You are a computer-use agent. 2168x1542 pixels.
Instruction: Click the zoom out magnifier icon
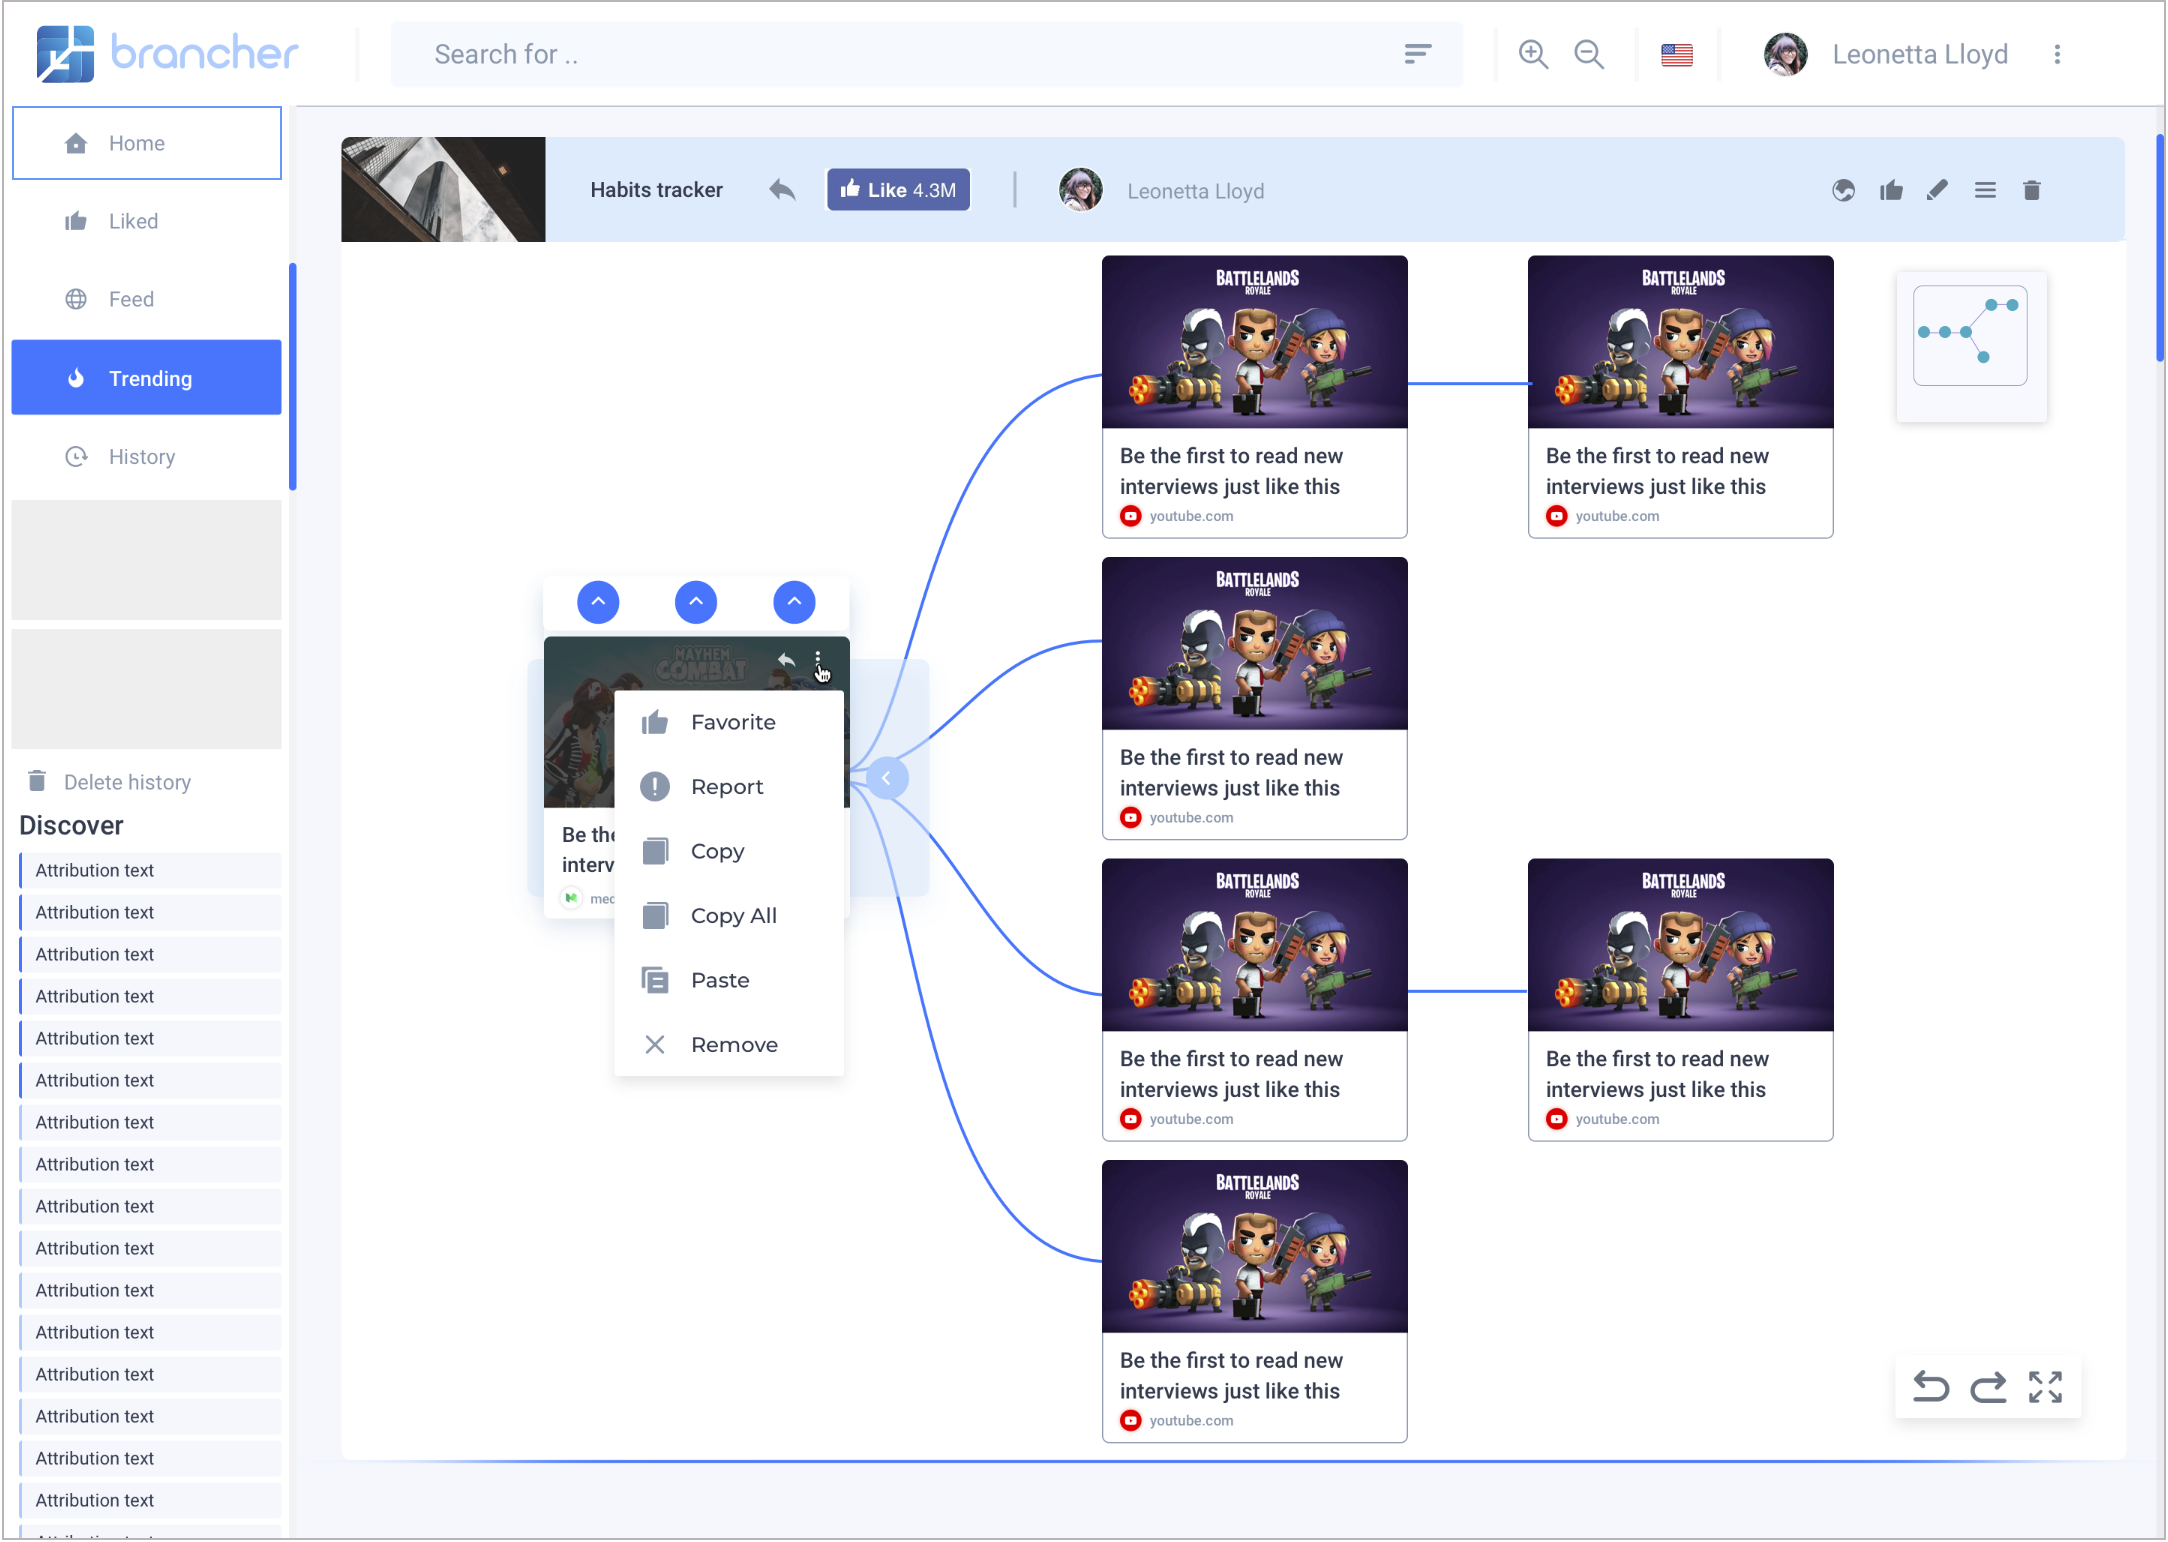pos(1588,54)
